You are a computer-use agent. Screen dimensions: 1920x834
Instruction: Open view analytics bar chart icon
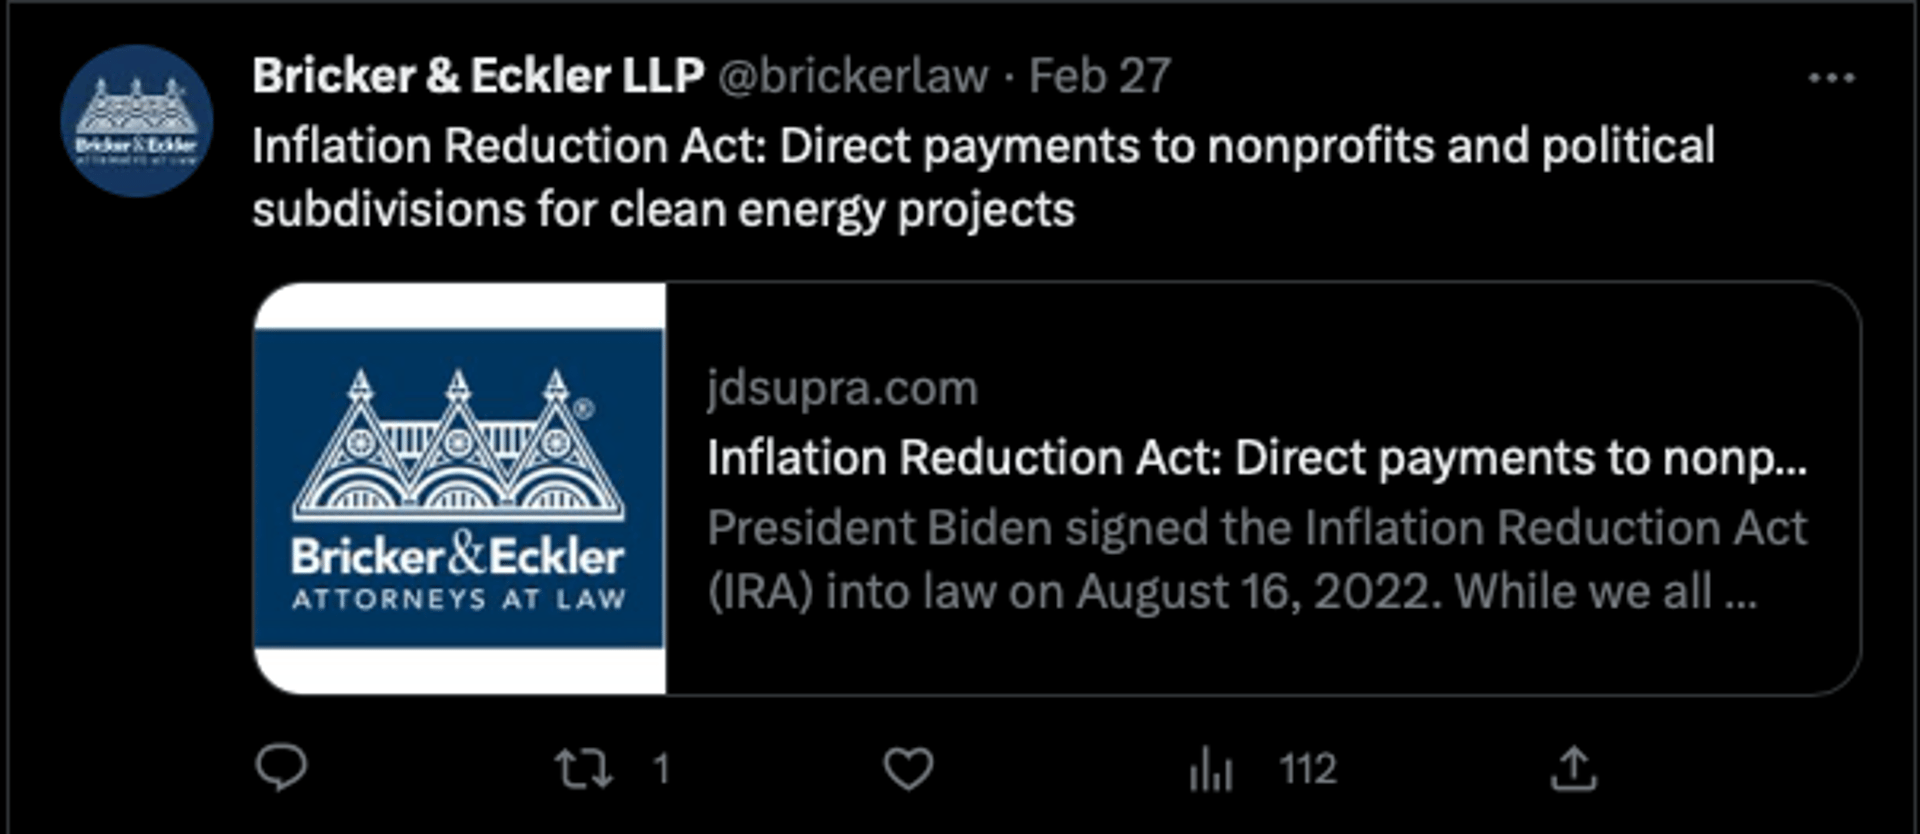1211,769
